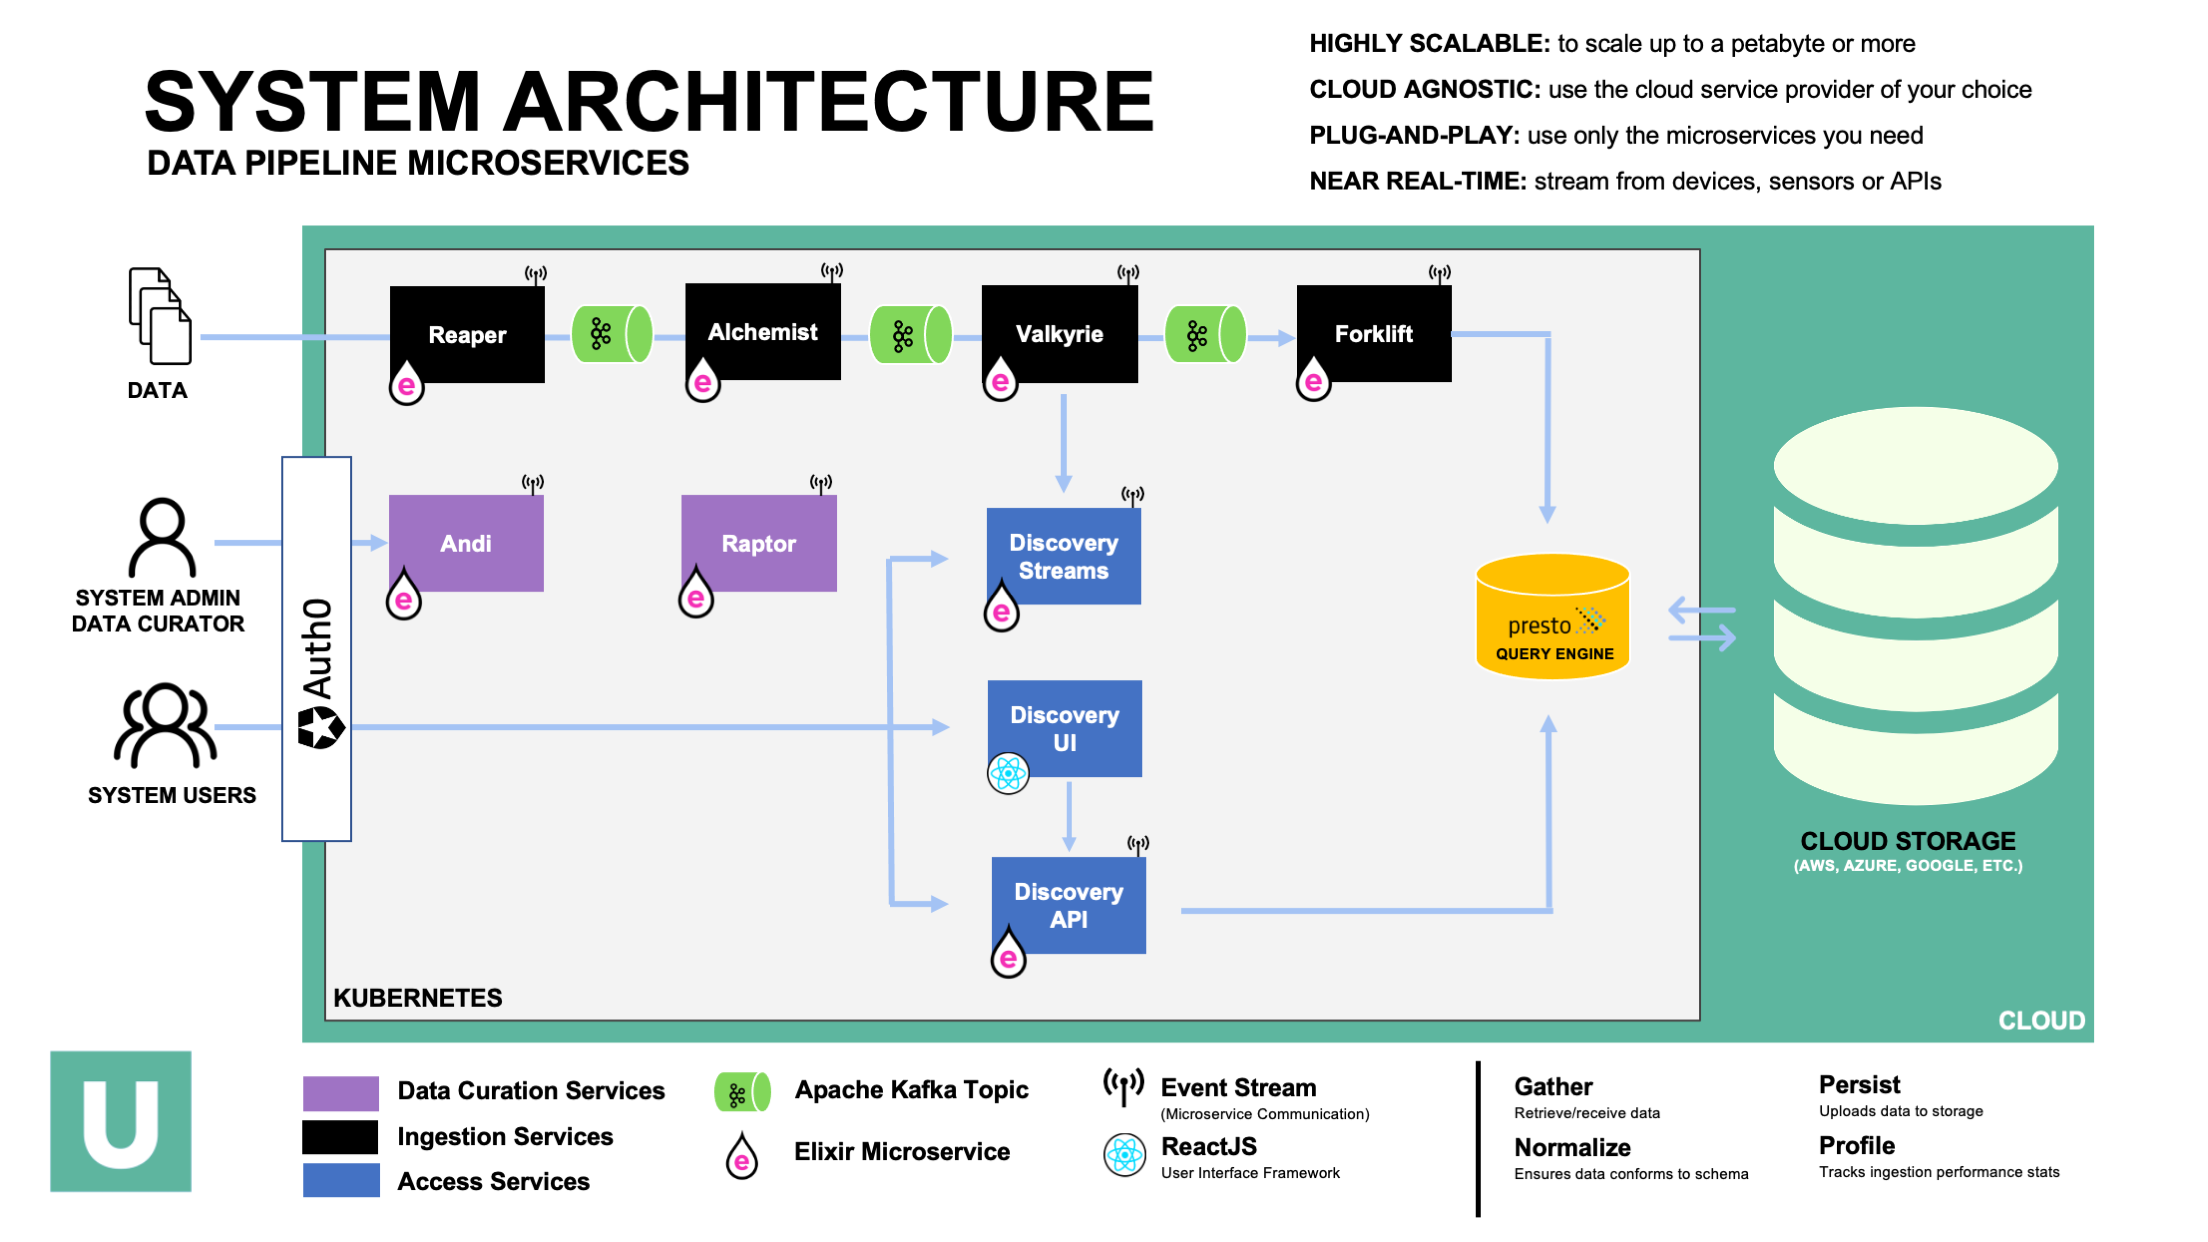
Task: Click the Reaper service box
Action: pos(467,334)
